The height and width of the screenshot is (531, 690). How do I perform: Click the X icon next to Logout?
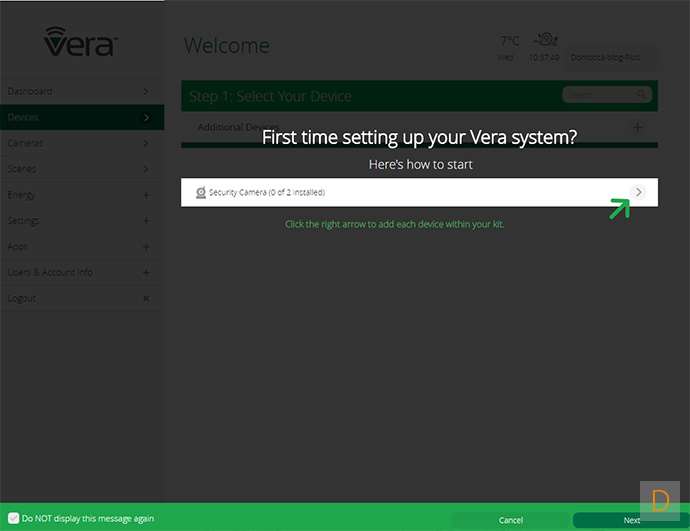click(146, 298)
